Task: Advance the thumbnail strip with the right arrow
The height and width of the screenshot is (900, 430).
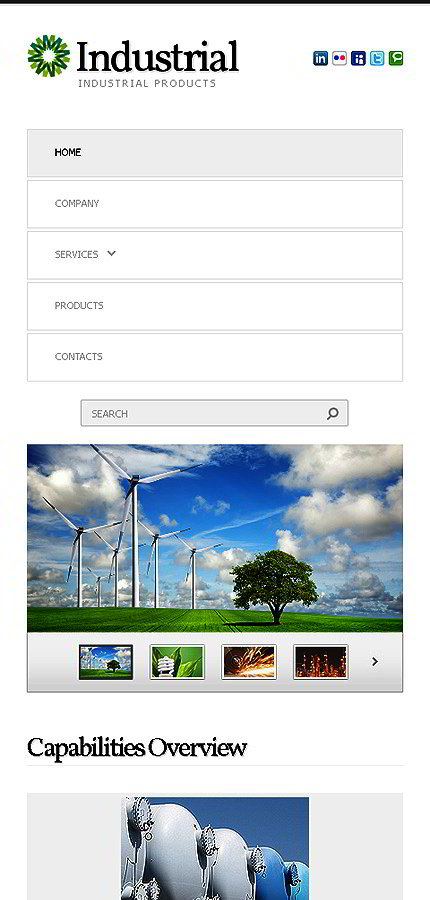Action: (375, 662)
